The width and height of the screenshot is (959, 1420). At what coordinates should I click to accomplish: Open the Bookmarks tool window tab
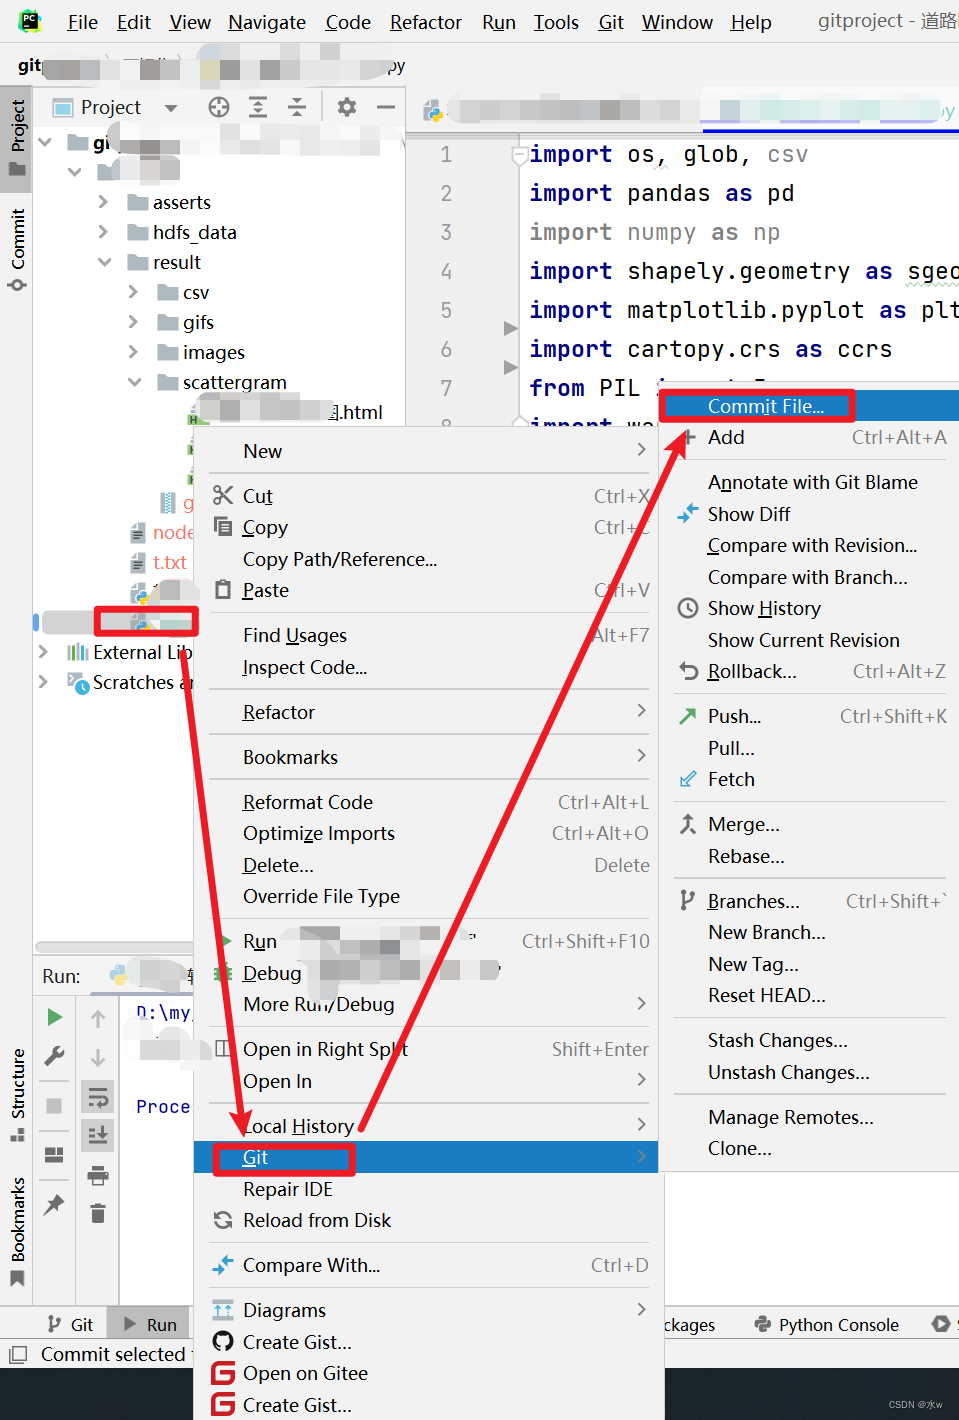click(x=17, y=1231)
